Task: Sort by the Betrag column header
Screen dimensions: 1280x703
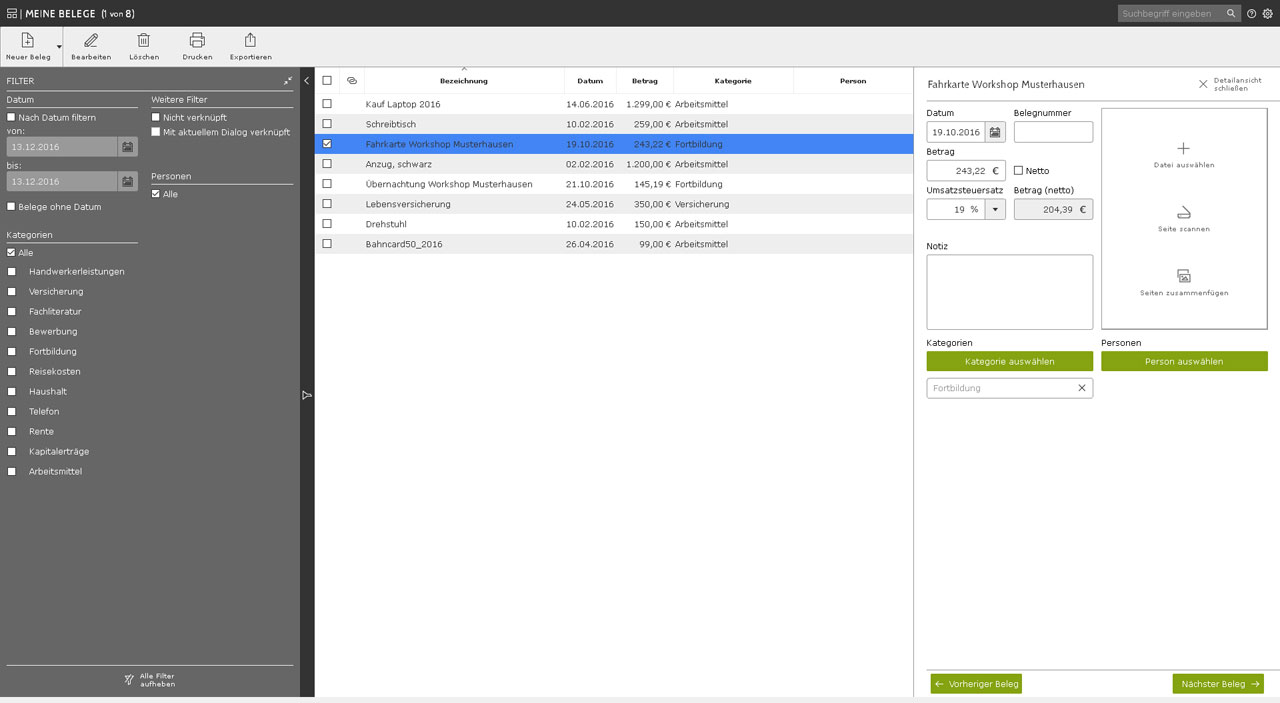Action: [x=644, y=81]
